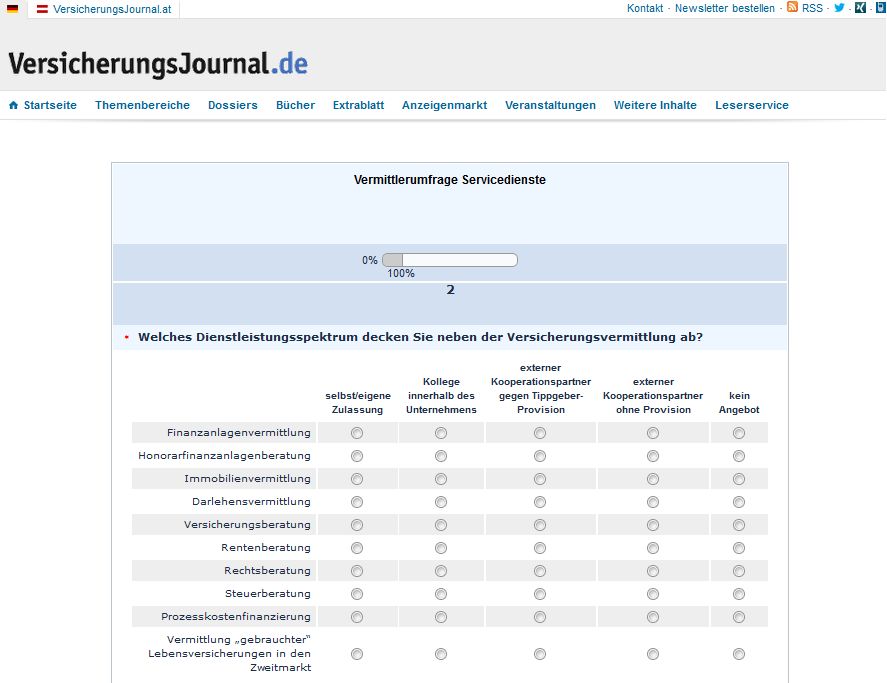Screen dimensions: 887x683
Task: Select externer Kooperationspartner gegen Tippgeber-Provision for Rentenberatung
Action: (540, 547)
